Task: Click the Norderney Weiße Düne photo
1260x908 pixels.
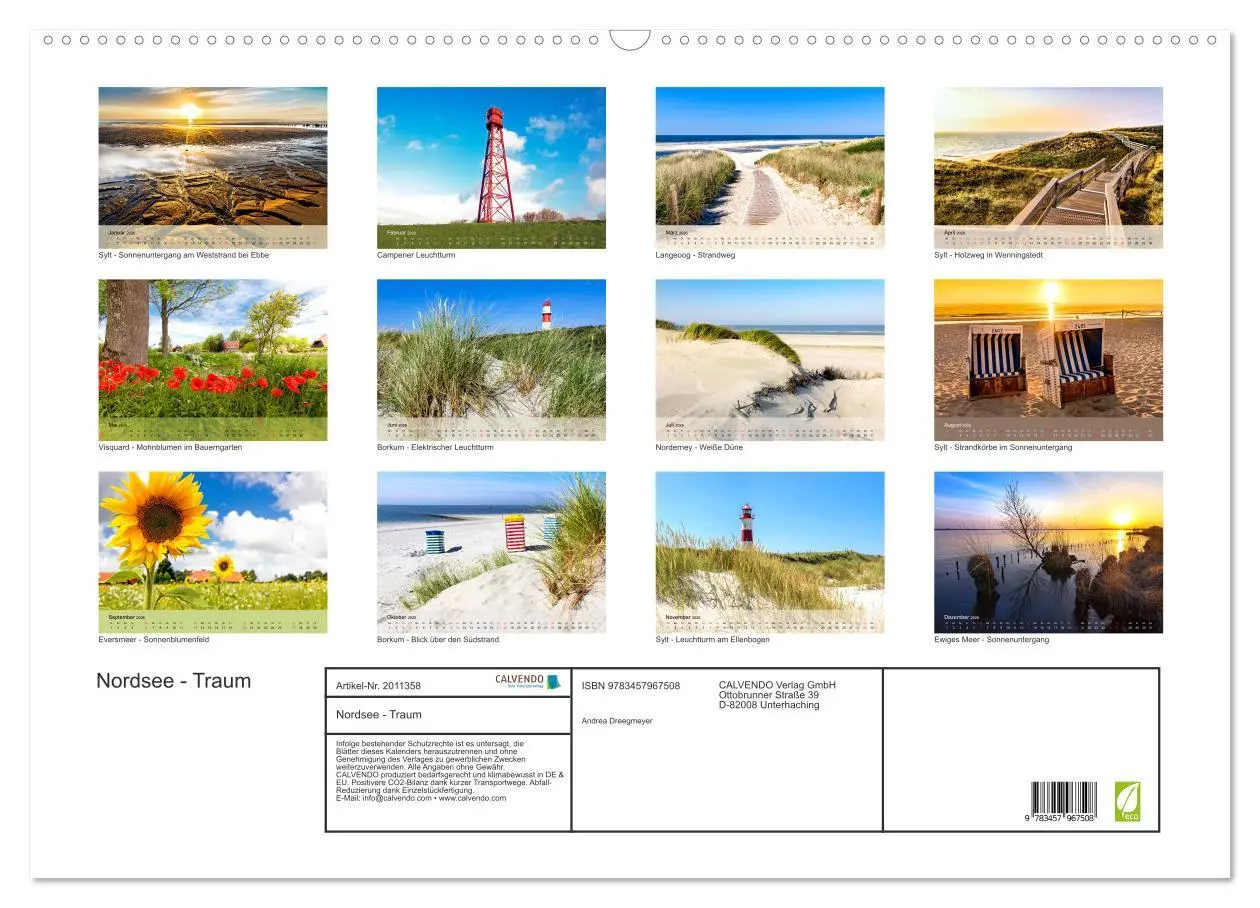Action: [770, 360]
